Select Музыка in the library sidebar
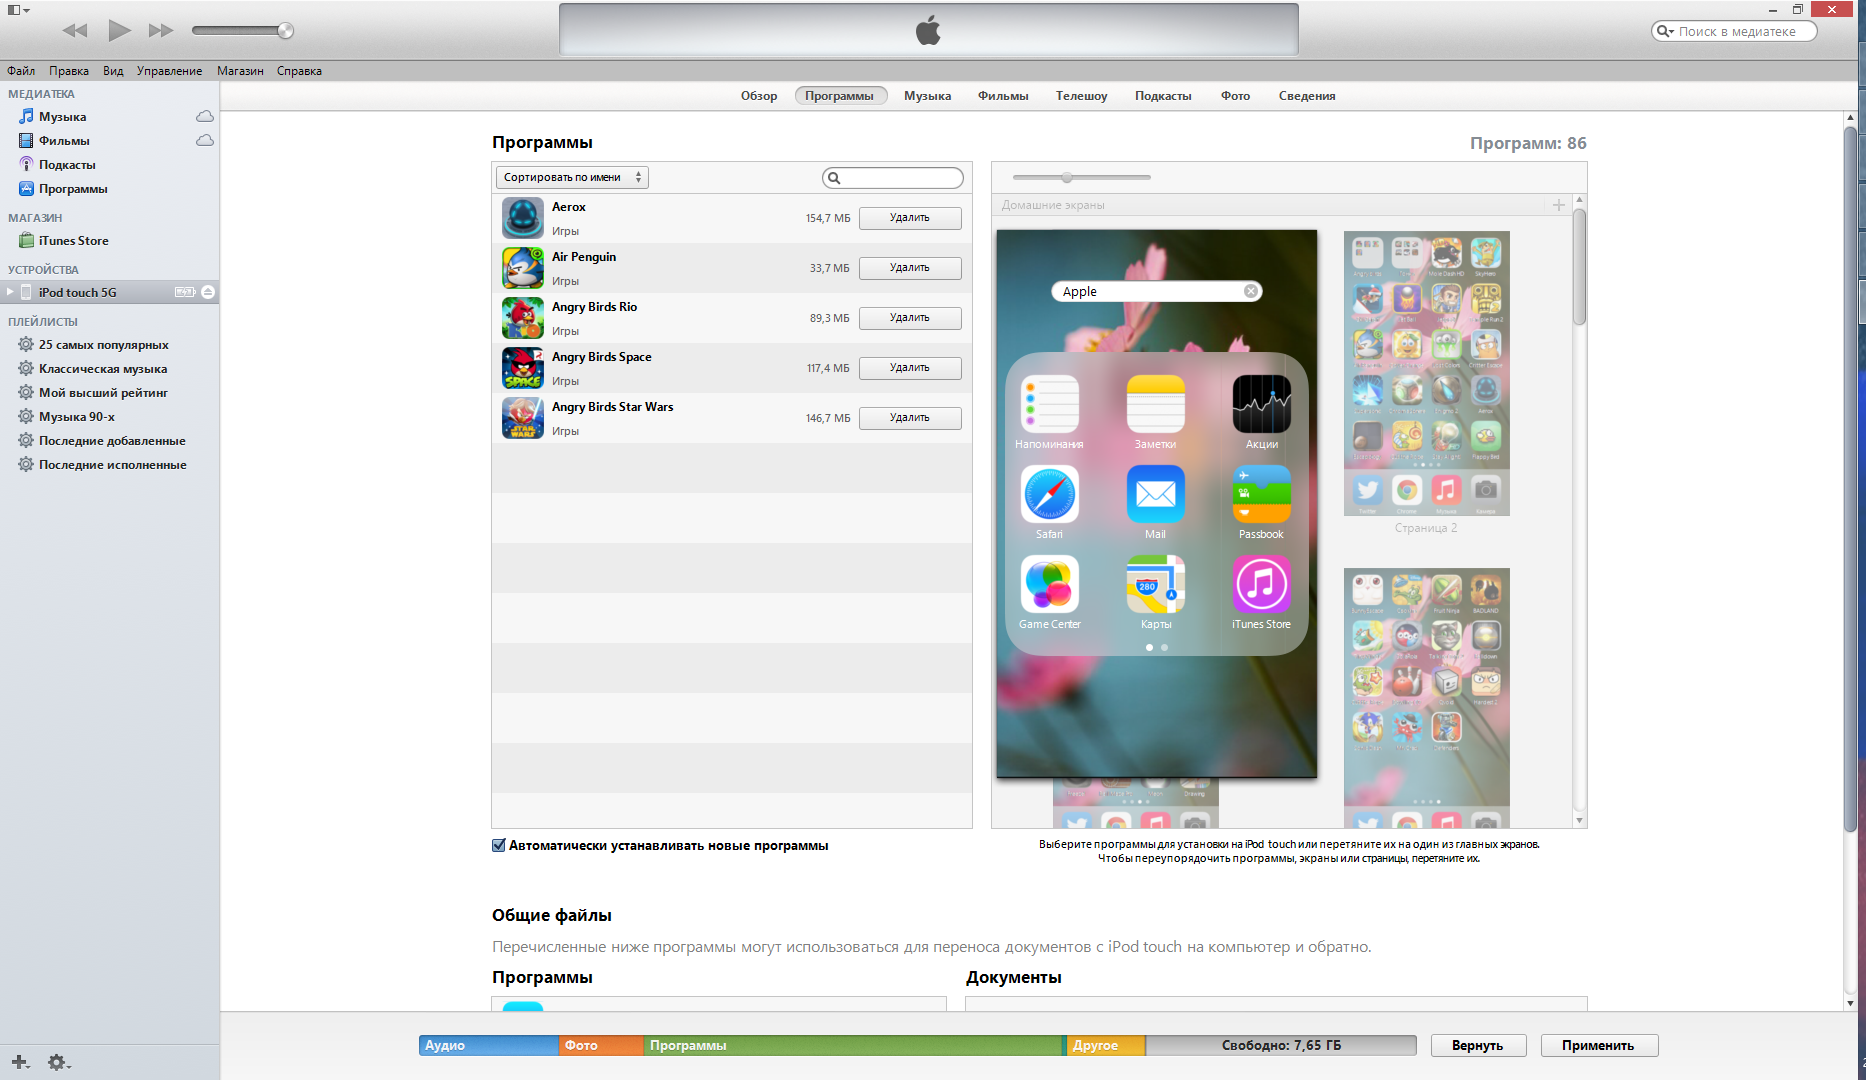 pyautogui.click(x=62, y=117)
